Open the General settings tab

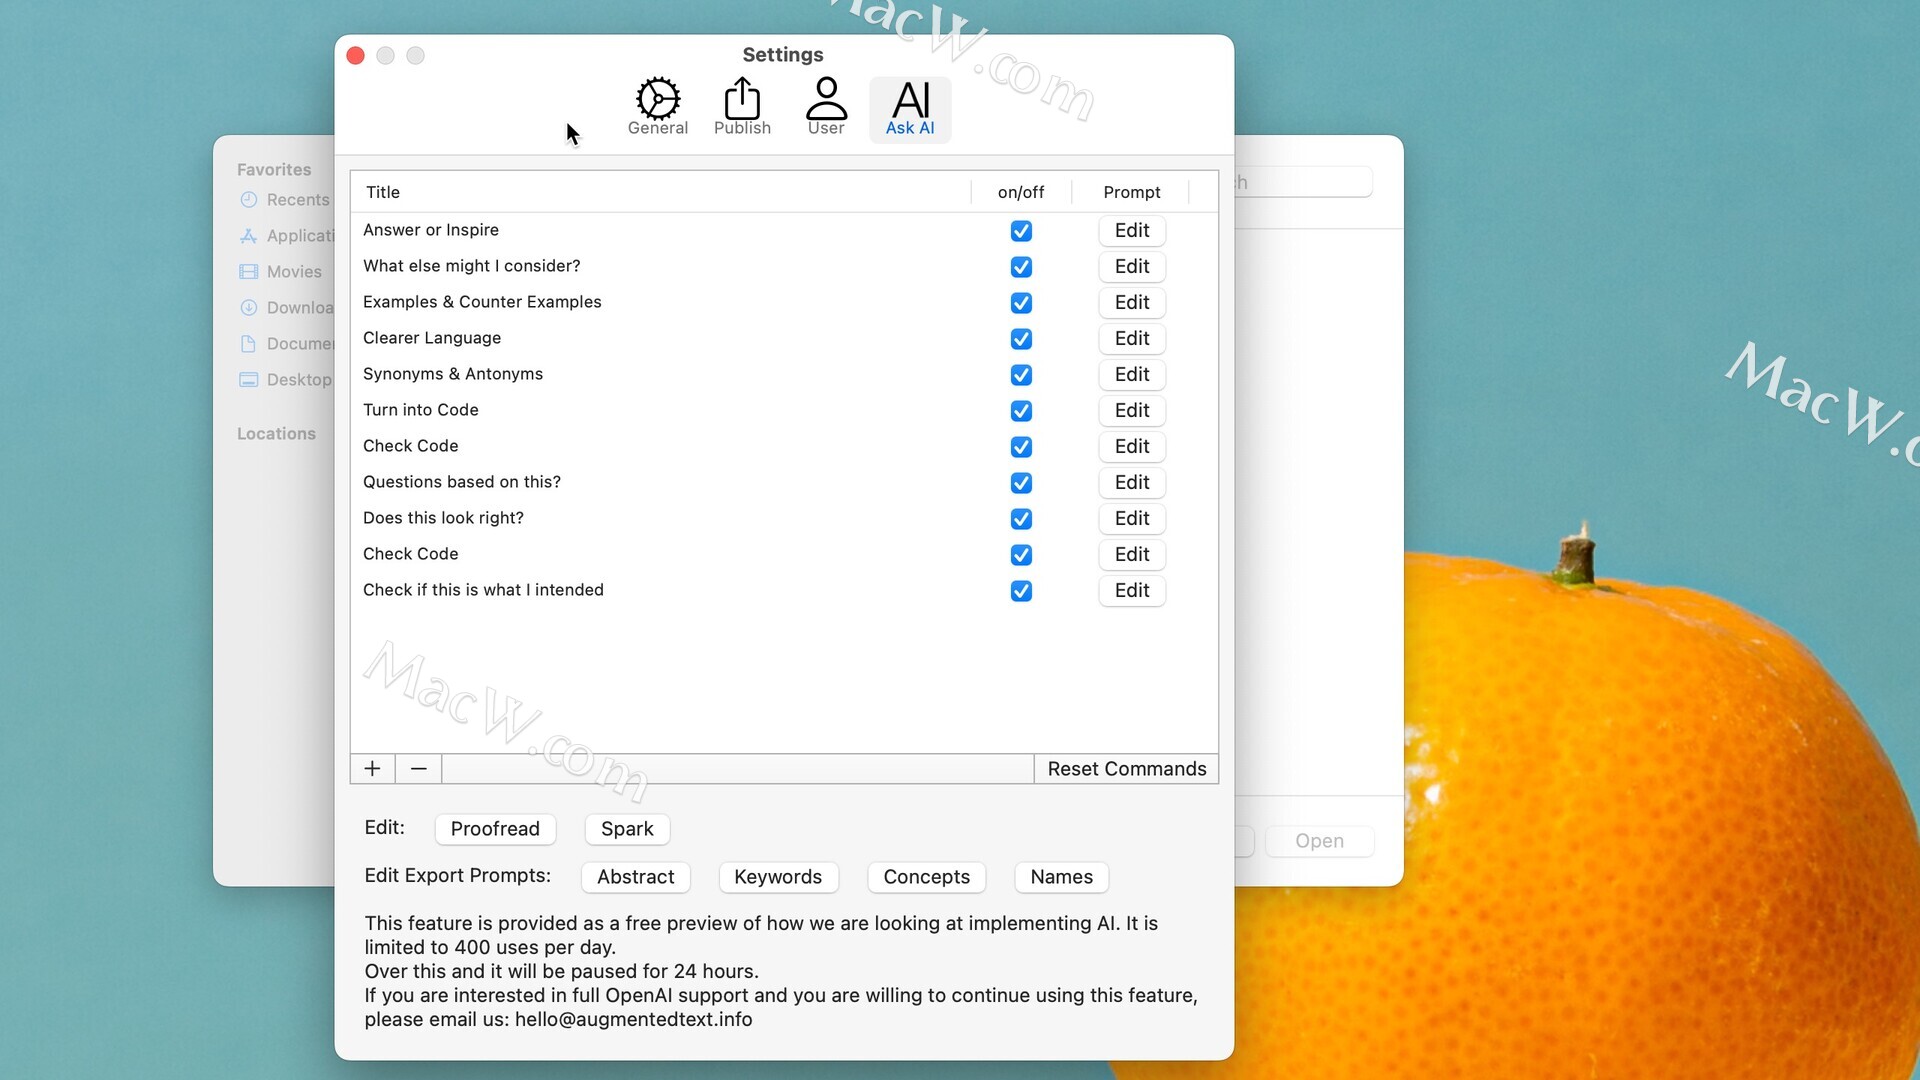point(657,107)
